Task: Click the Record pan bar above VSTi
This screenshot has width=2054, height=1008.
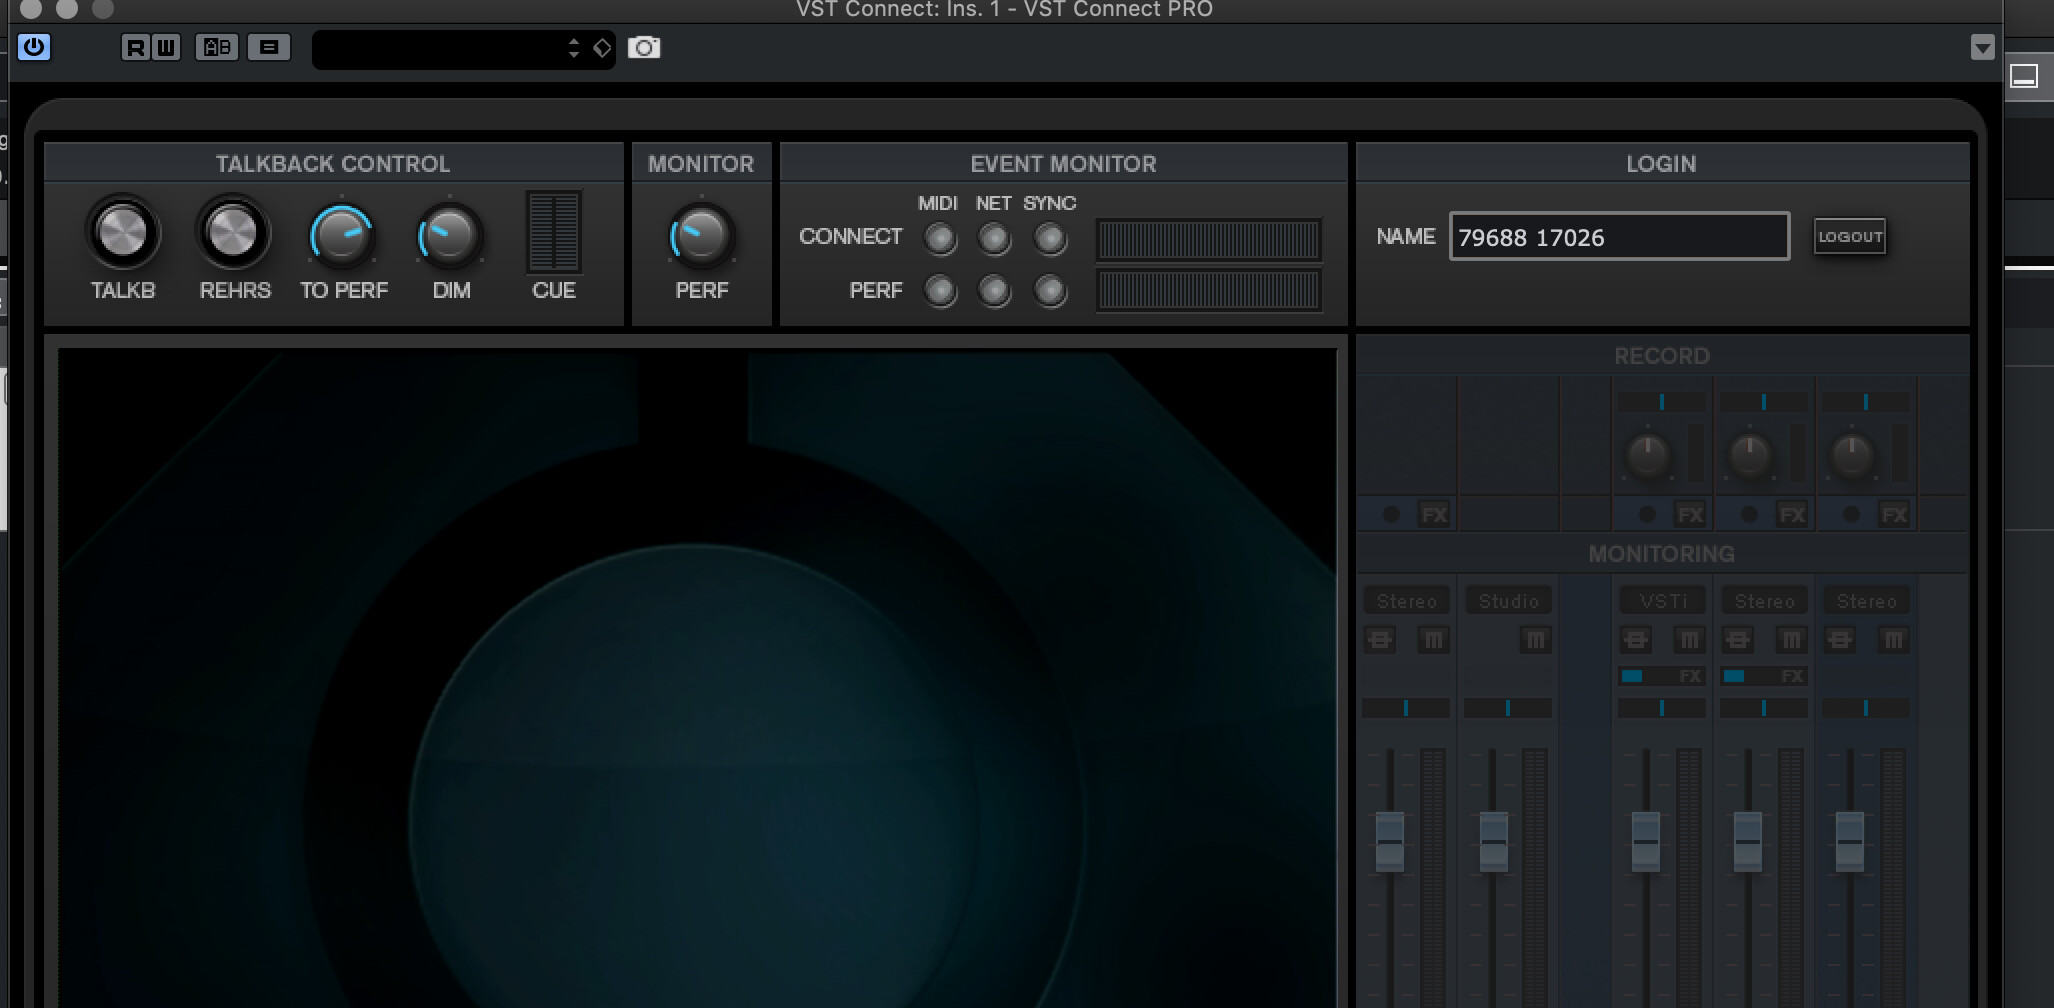Action: point(1662,402)
